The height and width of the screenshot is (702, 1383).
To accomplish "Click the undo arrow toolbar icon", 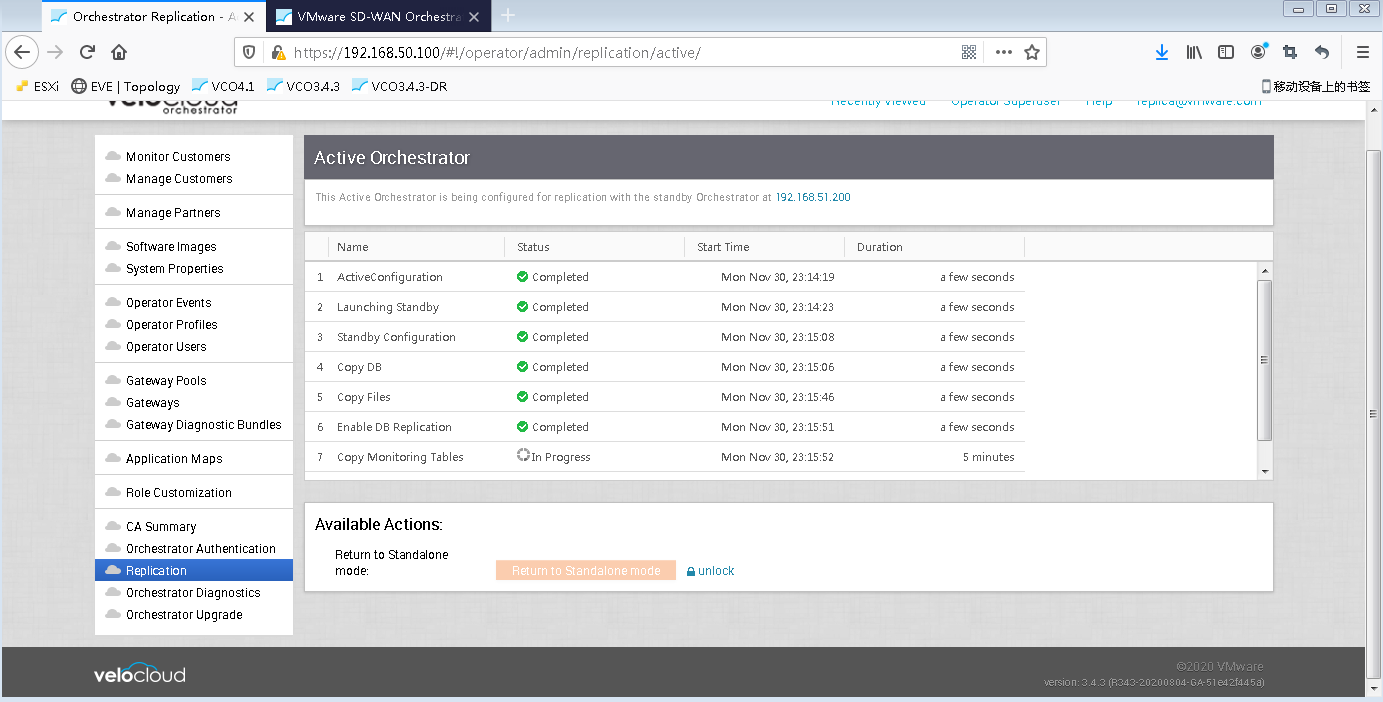I will pyautogui.click(x=1322, y=52).
